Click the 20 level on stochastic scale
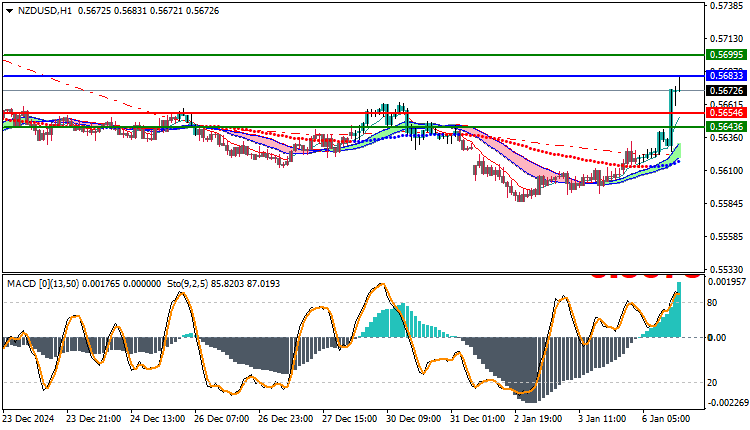 (x=712, y=383)
